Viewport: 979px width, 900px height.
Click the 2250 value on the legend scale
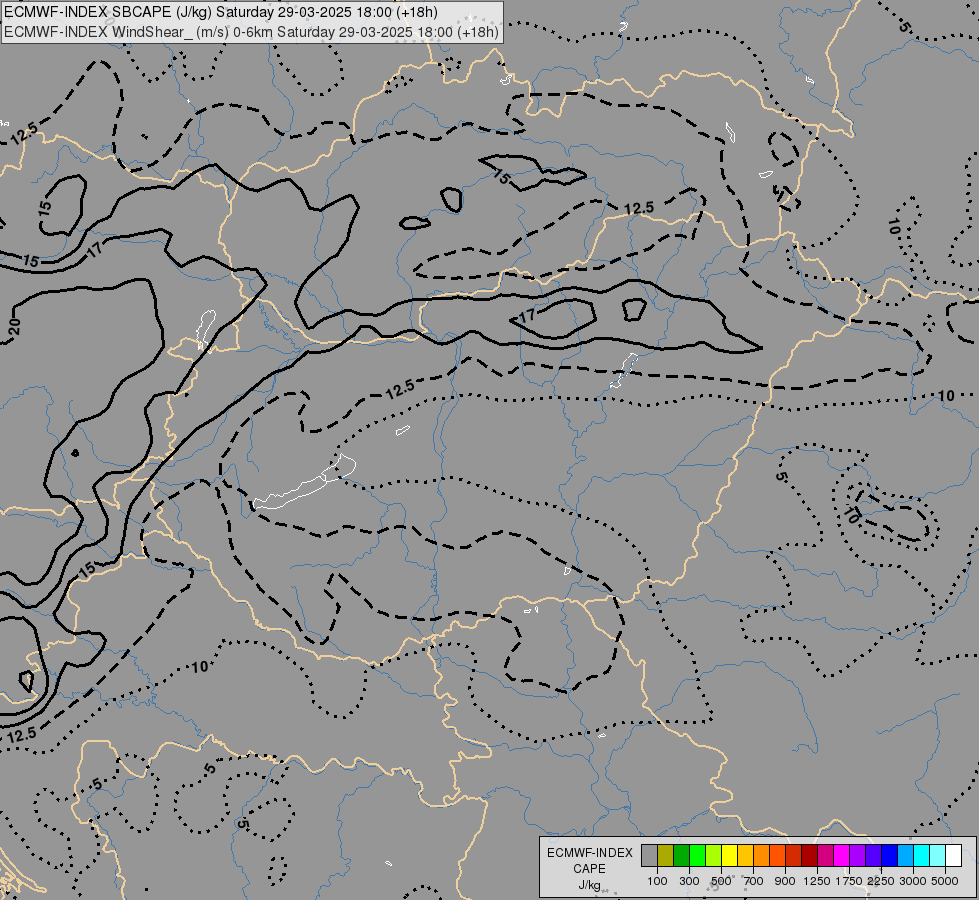pos(881,881)
